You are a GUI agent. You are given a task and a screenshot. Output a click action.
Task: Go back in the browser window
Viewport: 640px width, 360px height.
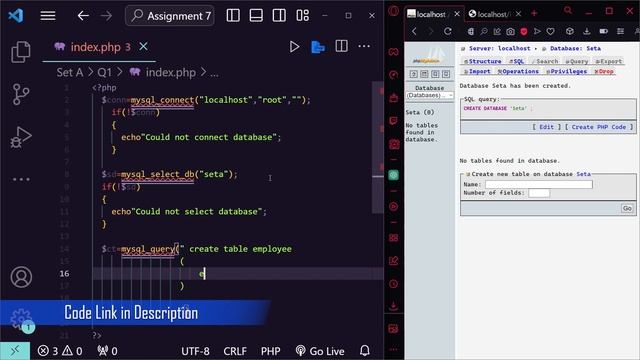(414, 31)
